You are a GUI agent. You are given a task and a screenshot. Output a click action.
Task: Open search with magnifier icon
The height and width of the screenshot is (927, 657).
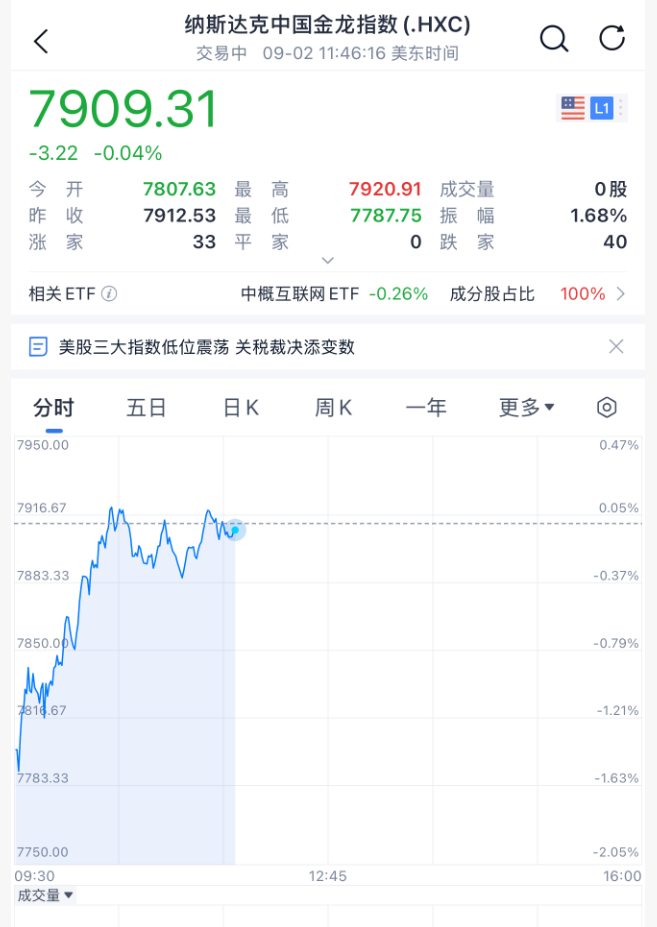[x=554, y=39]
